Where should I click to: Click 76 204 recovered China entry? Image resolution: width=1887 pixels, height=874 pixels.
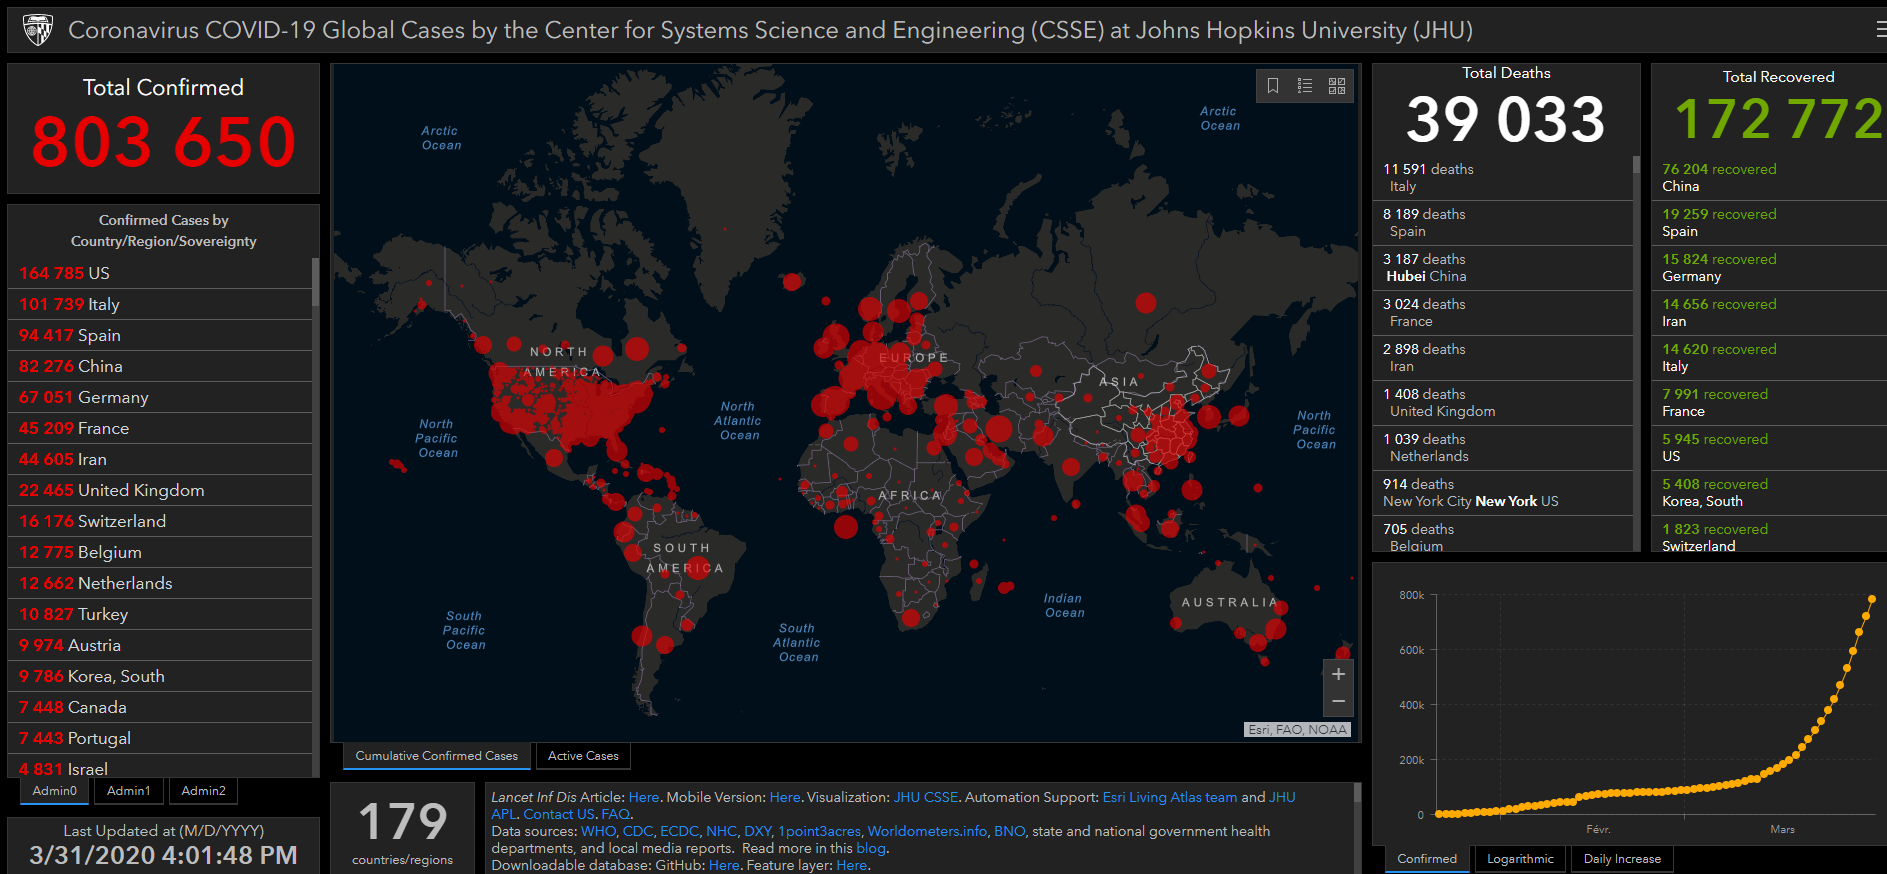pyautogui.click(x=1770, y=178)
